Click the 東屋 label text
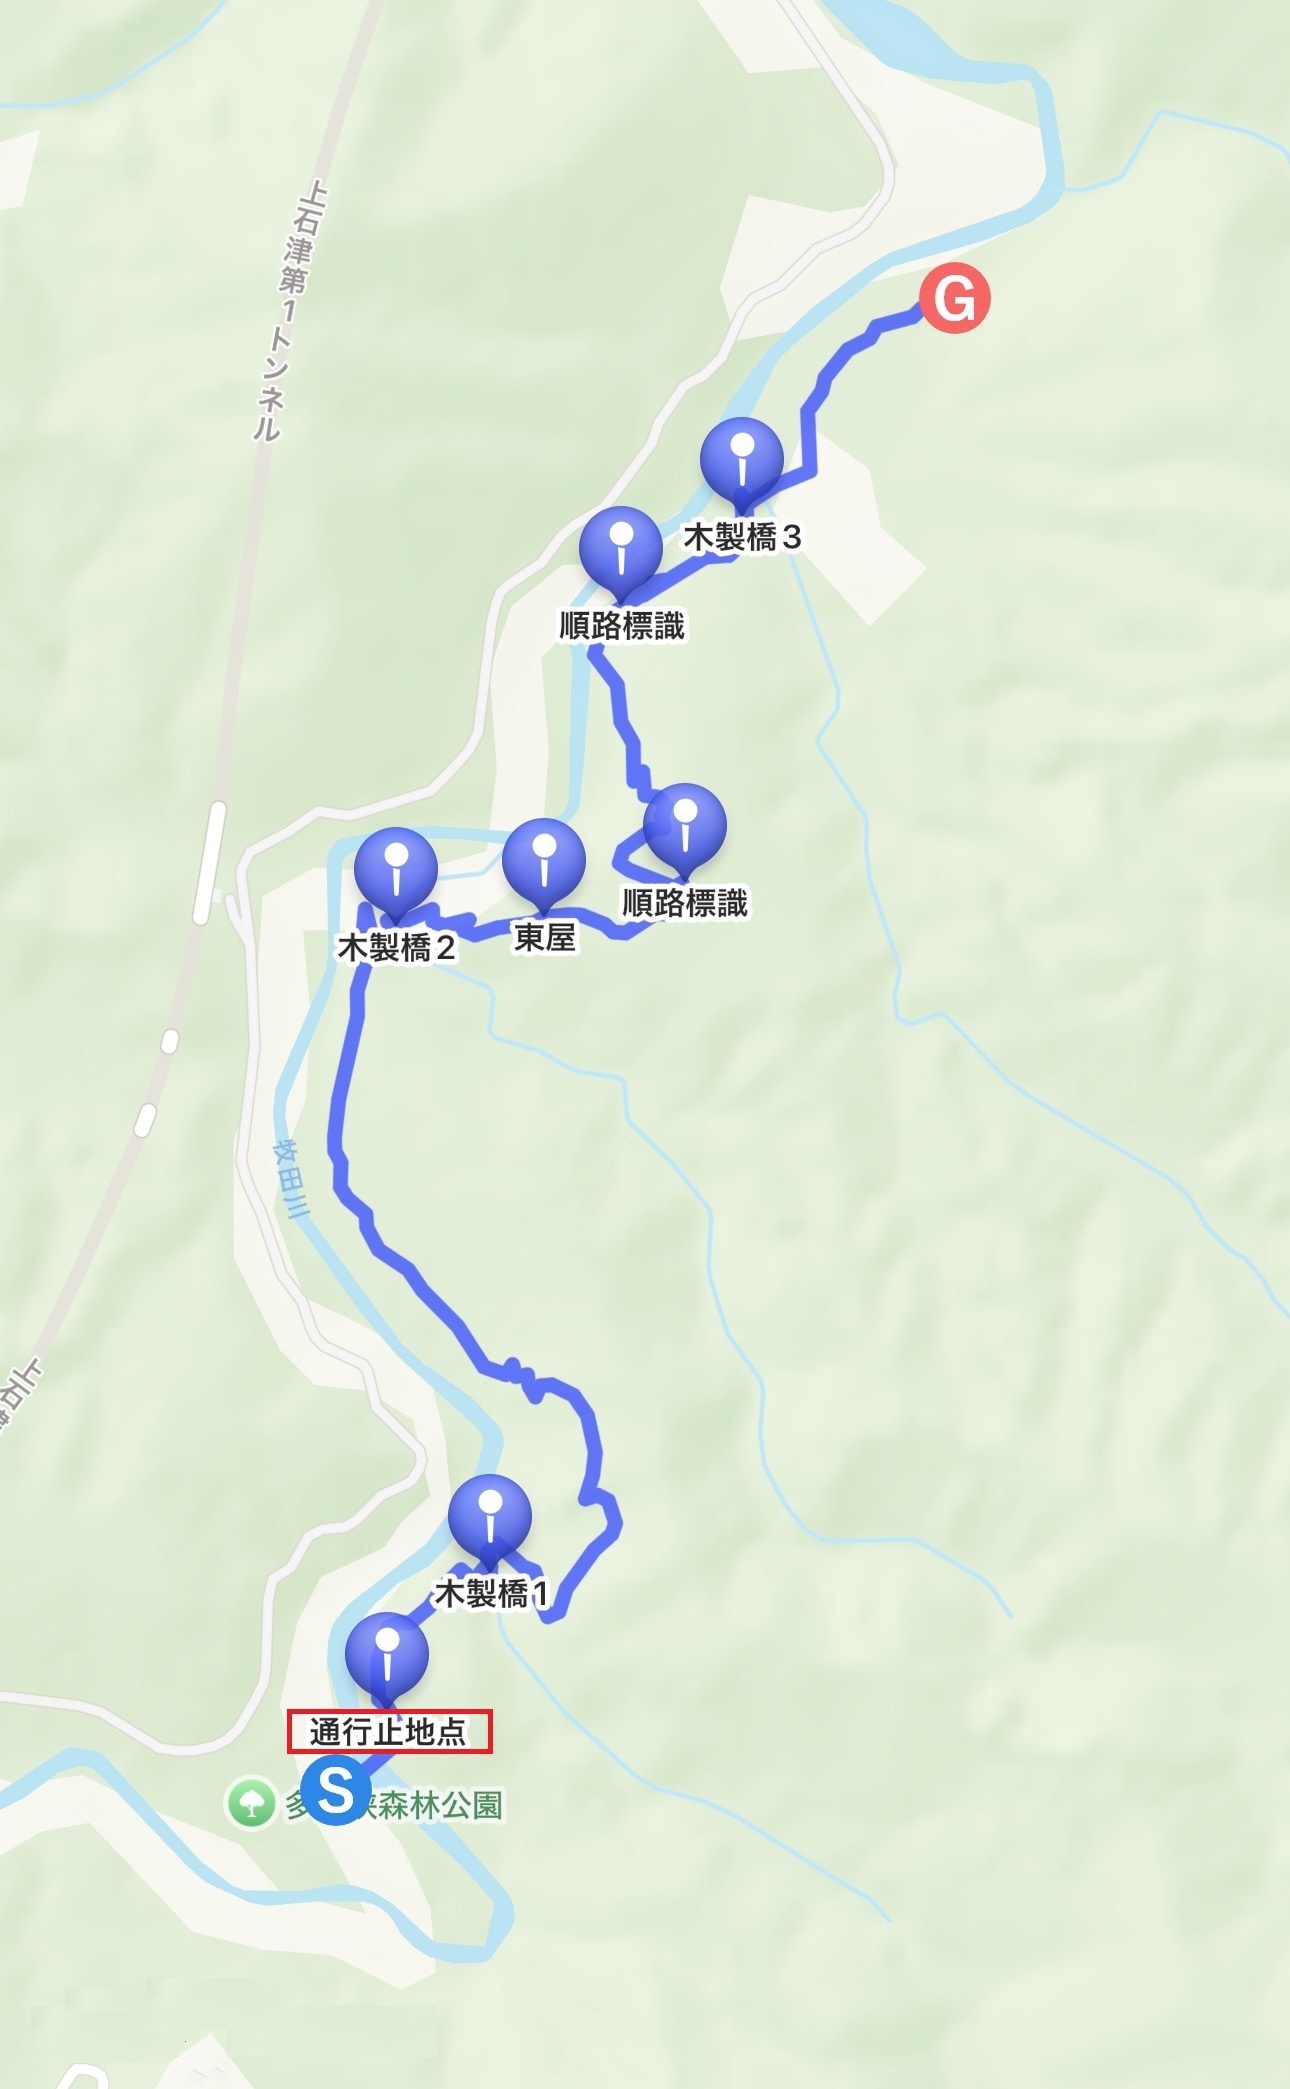 point(545,937)
